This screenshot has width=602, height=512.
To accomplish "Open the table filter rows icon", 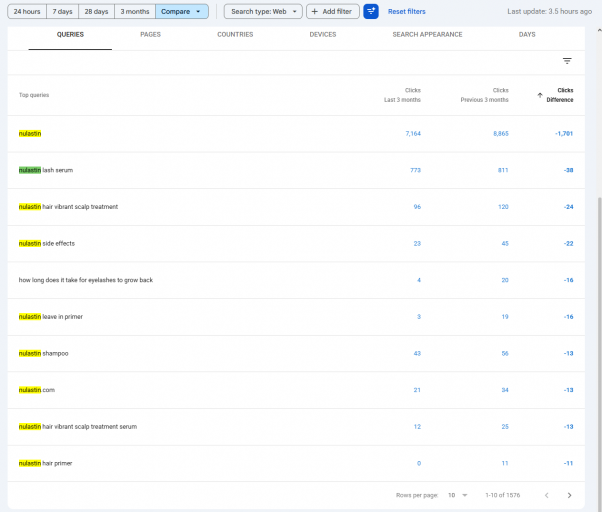I will click(x=567, y=61).
